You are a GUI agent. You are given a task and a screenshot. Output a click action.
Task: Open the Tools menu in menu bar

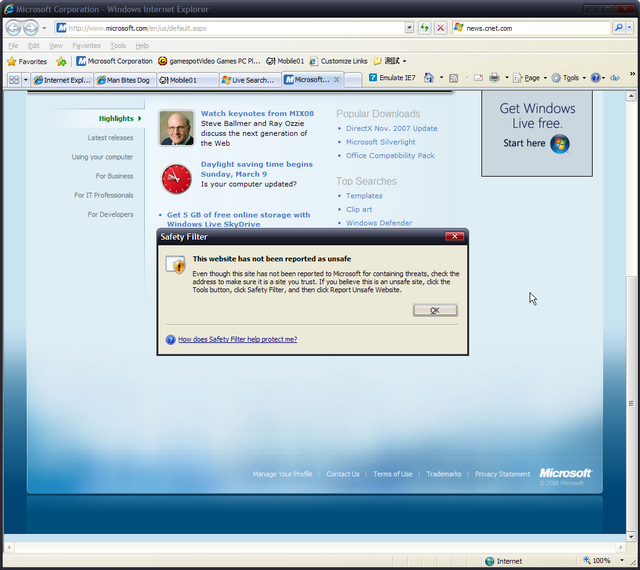click(x=118, y=46)
